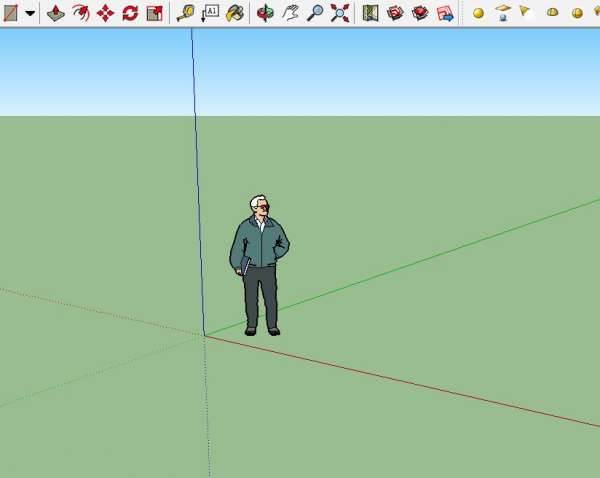Select the Zoom magnifier tool
The width and height of the screenshot is (600, 478).
[x=315, y=13]
